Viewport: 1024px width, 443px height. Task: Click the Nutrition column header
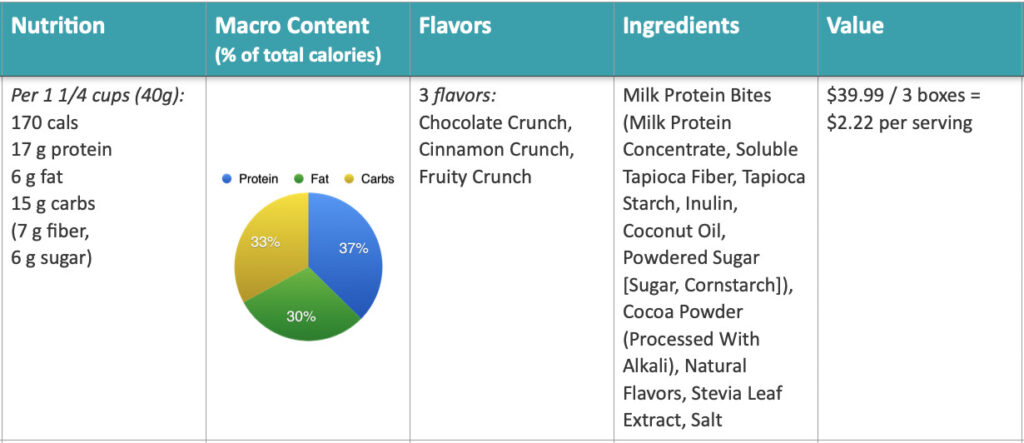pos(58,26)
